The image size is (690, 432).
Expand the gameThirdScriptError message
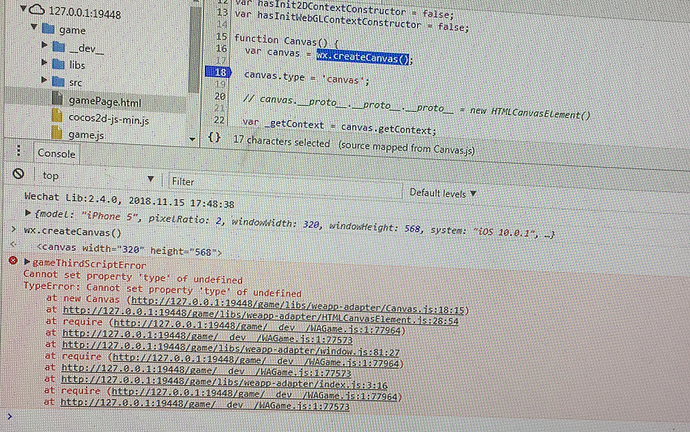coord(27,262)
